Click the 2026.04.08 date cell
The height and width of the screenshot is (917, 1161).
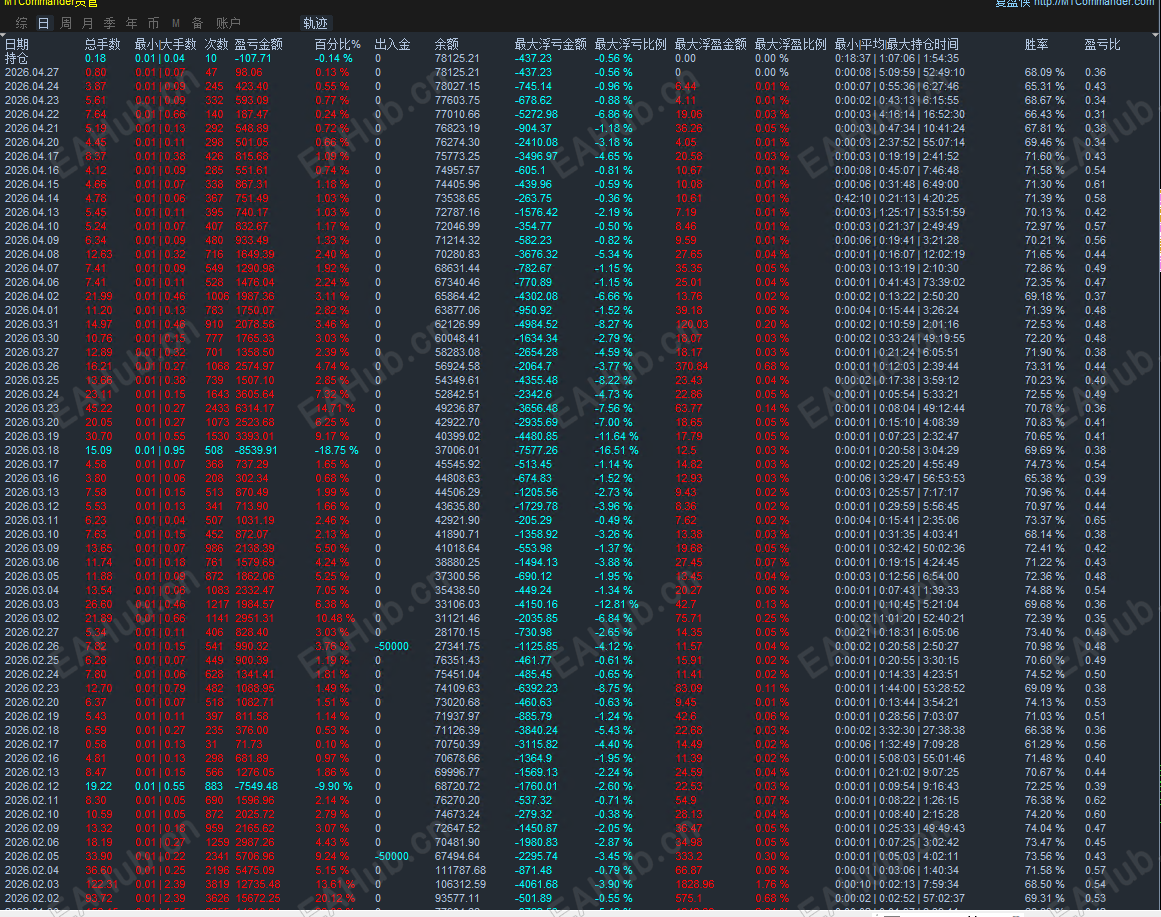coord(32,255)
